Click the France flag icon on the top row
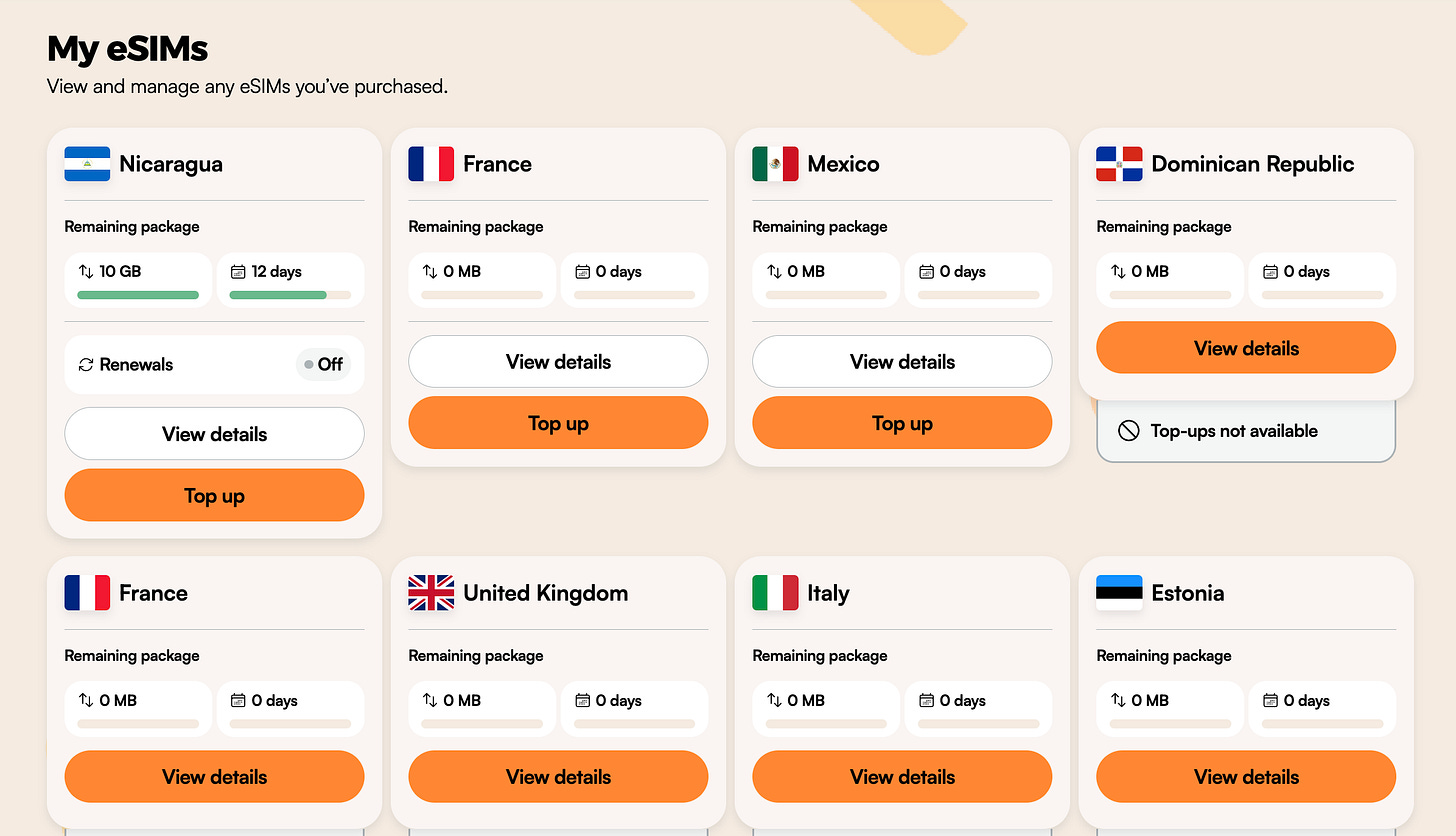Viewport: 1456px width, 836px height. click(x=430, y=164)
